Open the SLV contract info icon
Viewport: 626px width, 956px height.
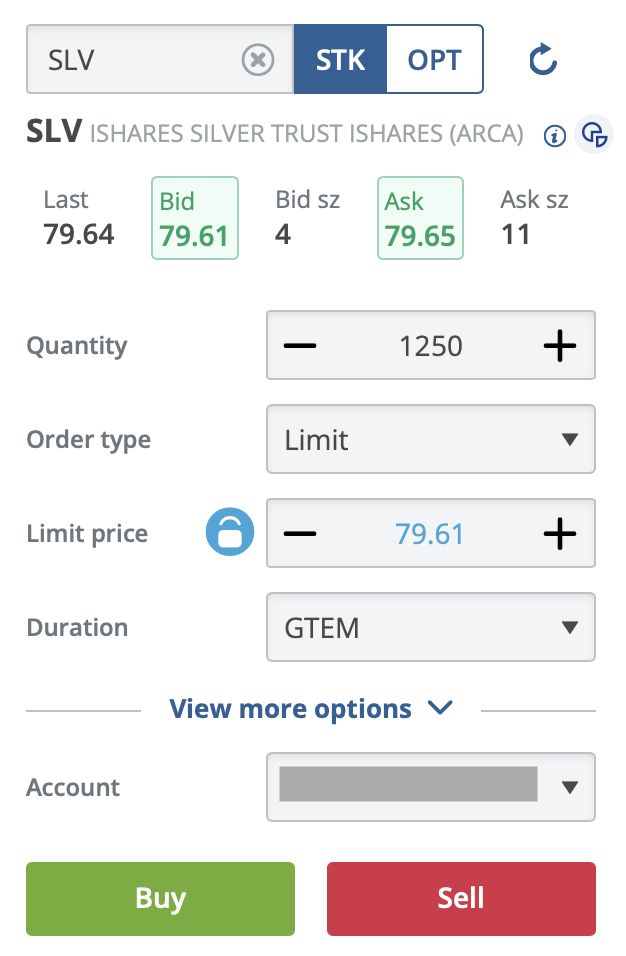554,135
